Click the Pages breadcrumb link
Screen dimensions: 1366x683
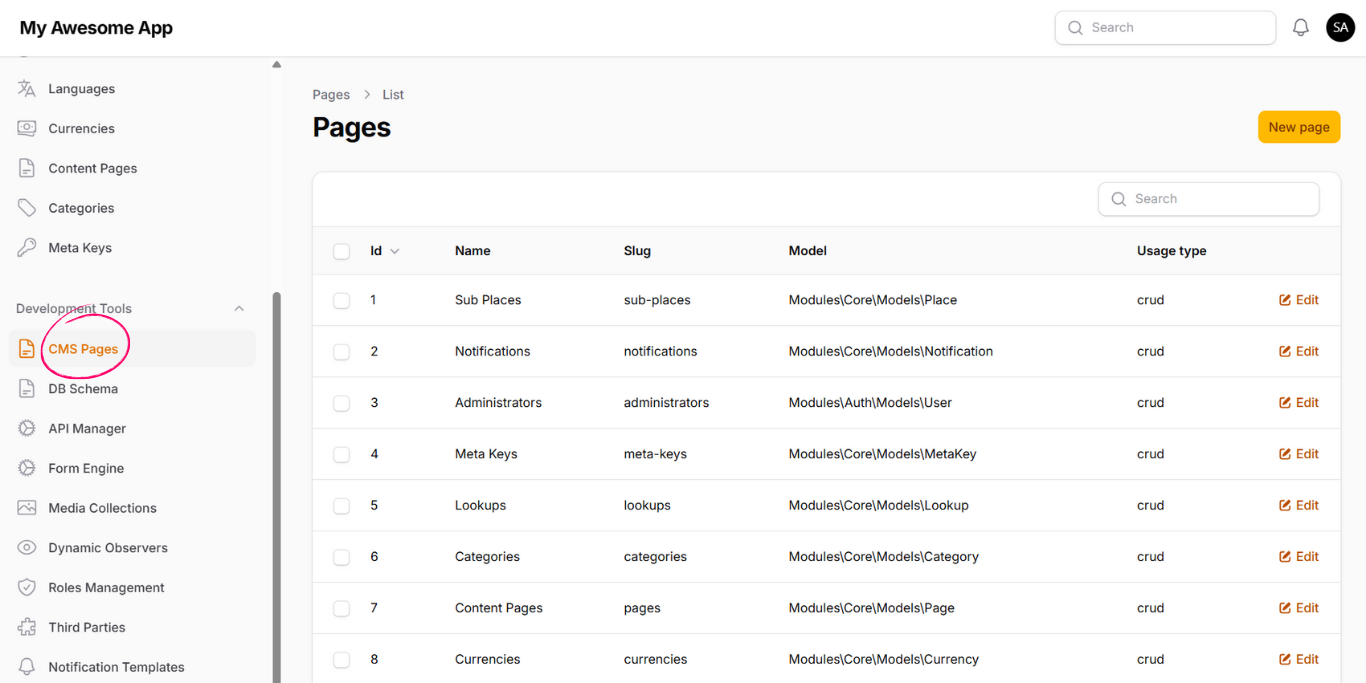331,95
